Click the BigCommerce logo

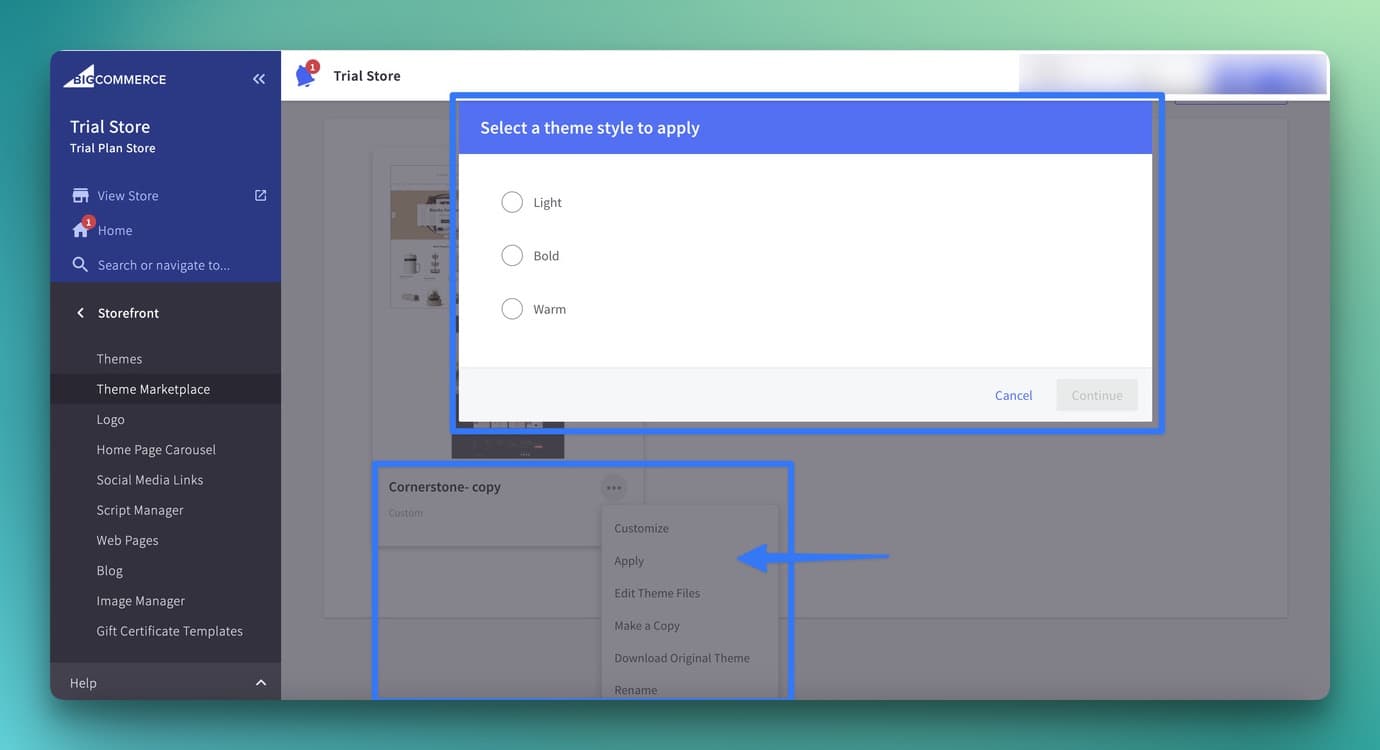pos(115,78)
